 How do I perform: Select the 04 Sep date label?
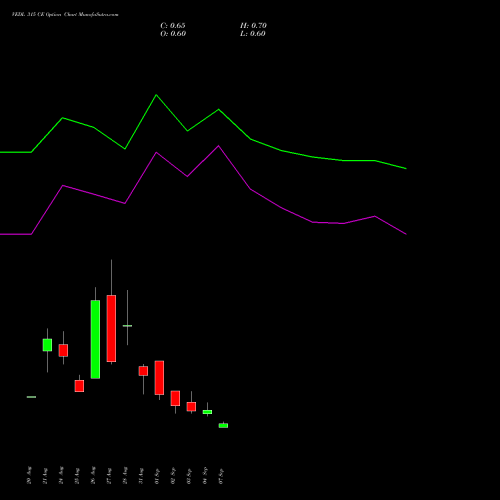point(205,475)
